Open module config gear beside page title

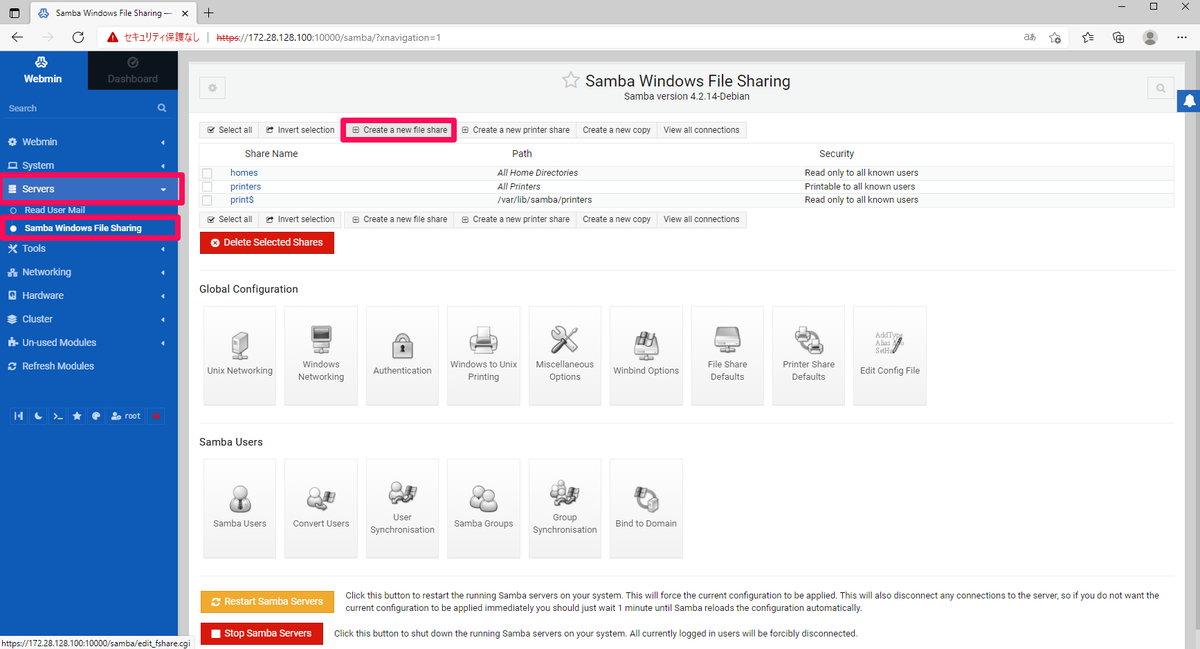(x=212, y=88)
